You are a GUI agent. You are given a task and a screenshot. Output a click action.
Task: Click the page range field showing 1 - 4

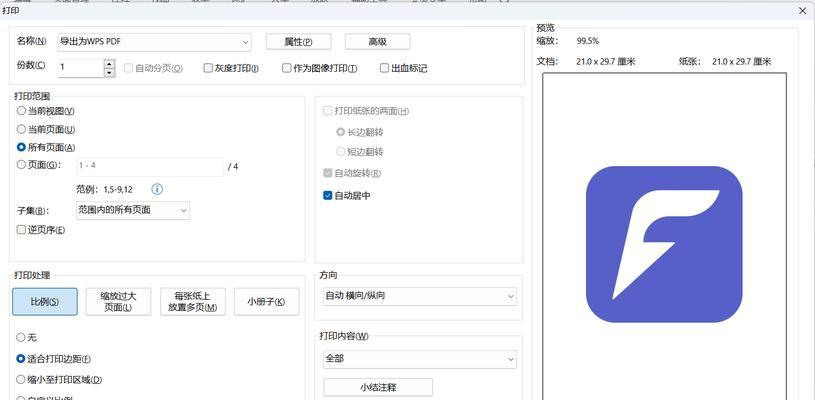150,167
